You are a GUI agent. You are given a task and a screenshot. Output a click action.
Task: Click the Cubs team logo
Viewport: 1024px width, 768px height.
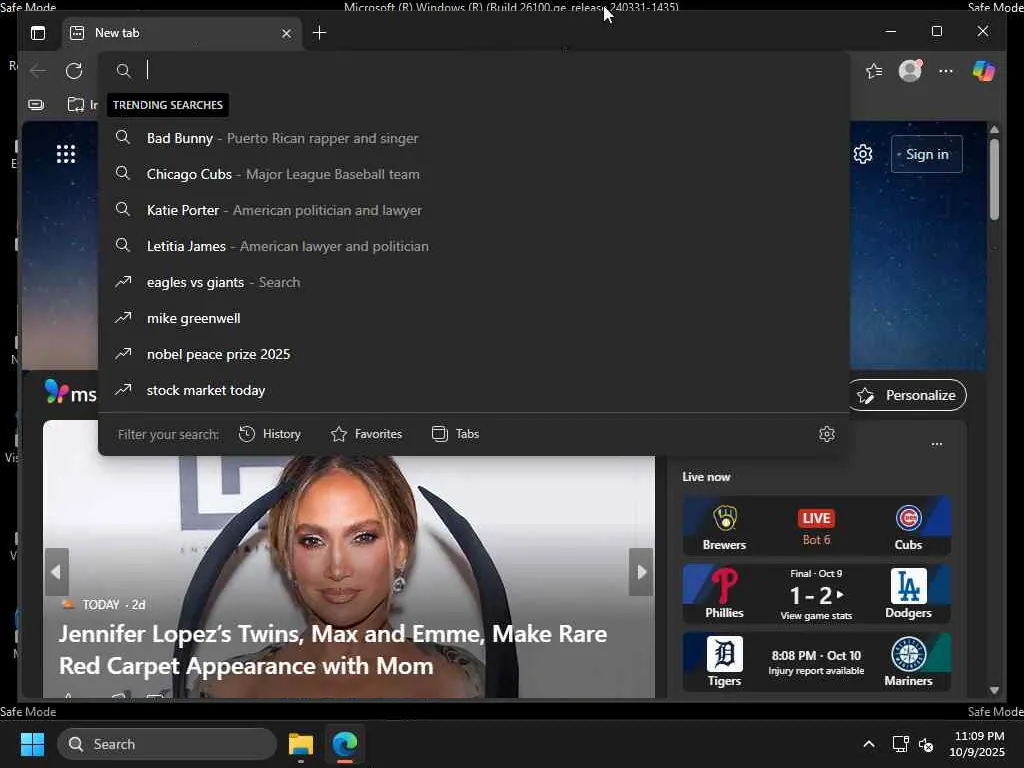coord(908,519)
